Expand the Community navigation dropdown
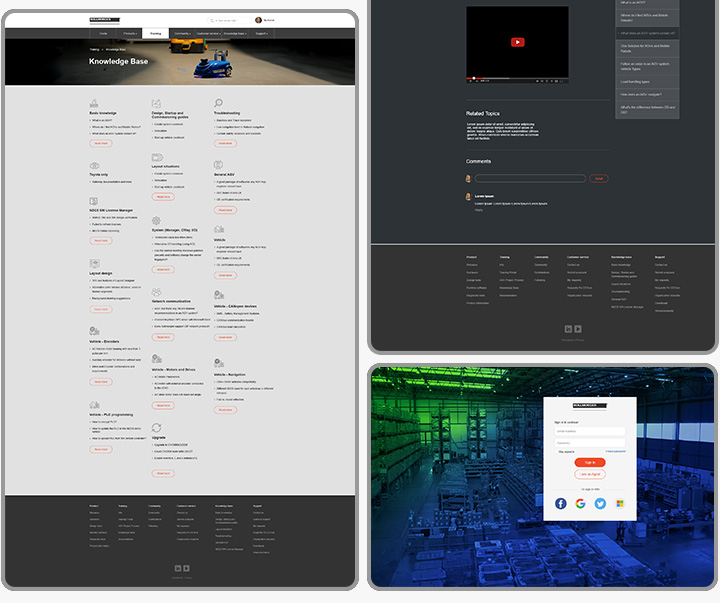 click(182, 33)
